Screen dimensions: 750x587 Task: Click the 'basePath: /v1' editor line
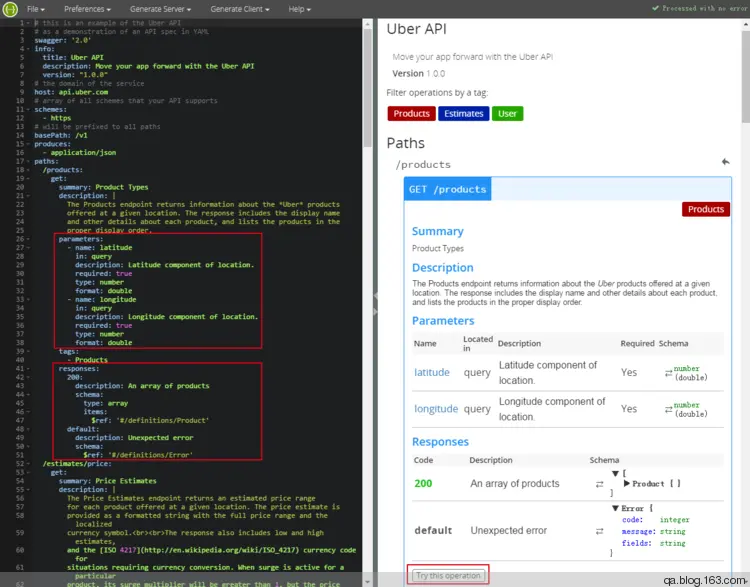pyautogui.click(x=61, y=135)
